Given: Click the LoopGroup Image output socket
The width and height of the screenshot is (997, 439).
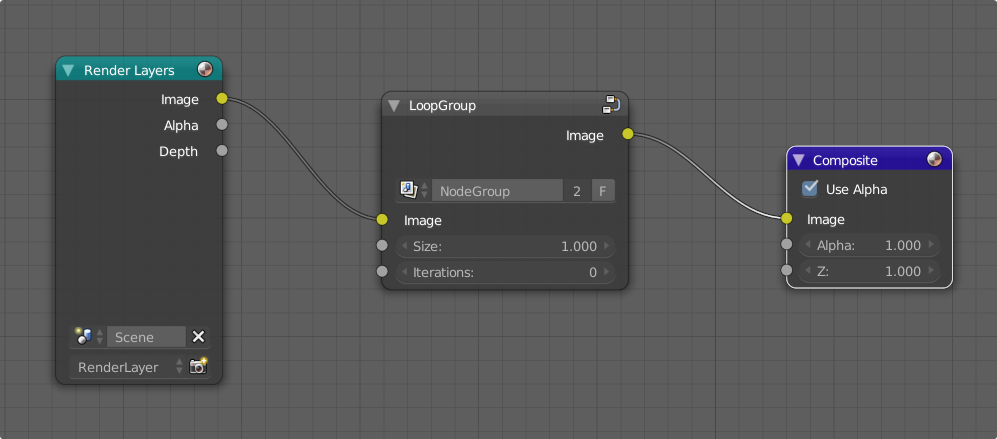Looking at the screenshot, I should coord(628,134).
